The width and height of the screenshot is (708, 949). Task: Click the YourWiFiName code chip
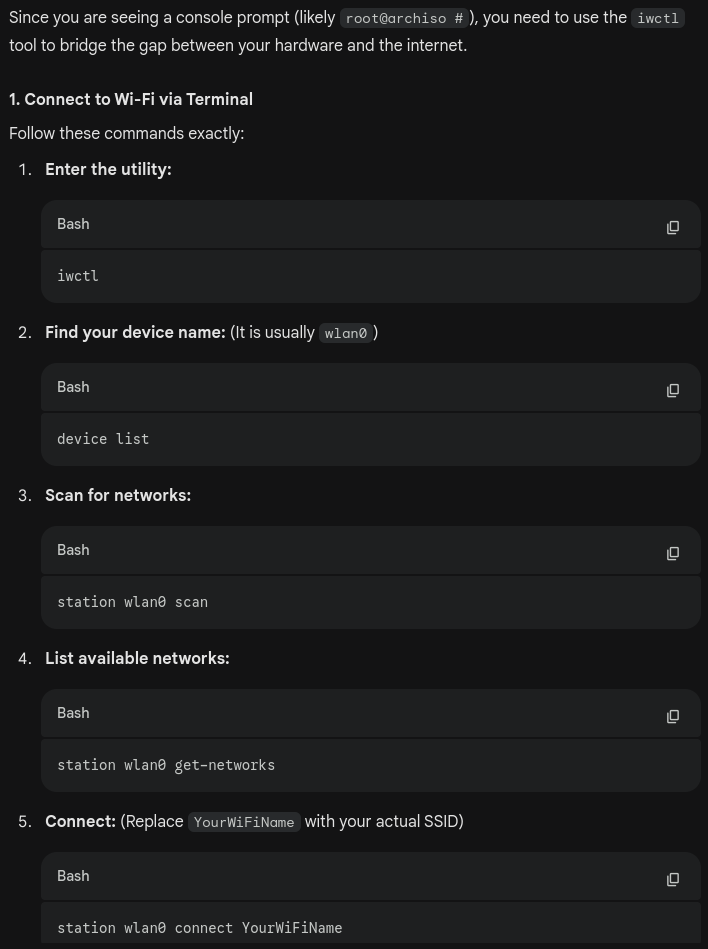pyautogui.click(x=244, y=822)
